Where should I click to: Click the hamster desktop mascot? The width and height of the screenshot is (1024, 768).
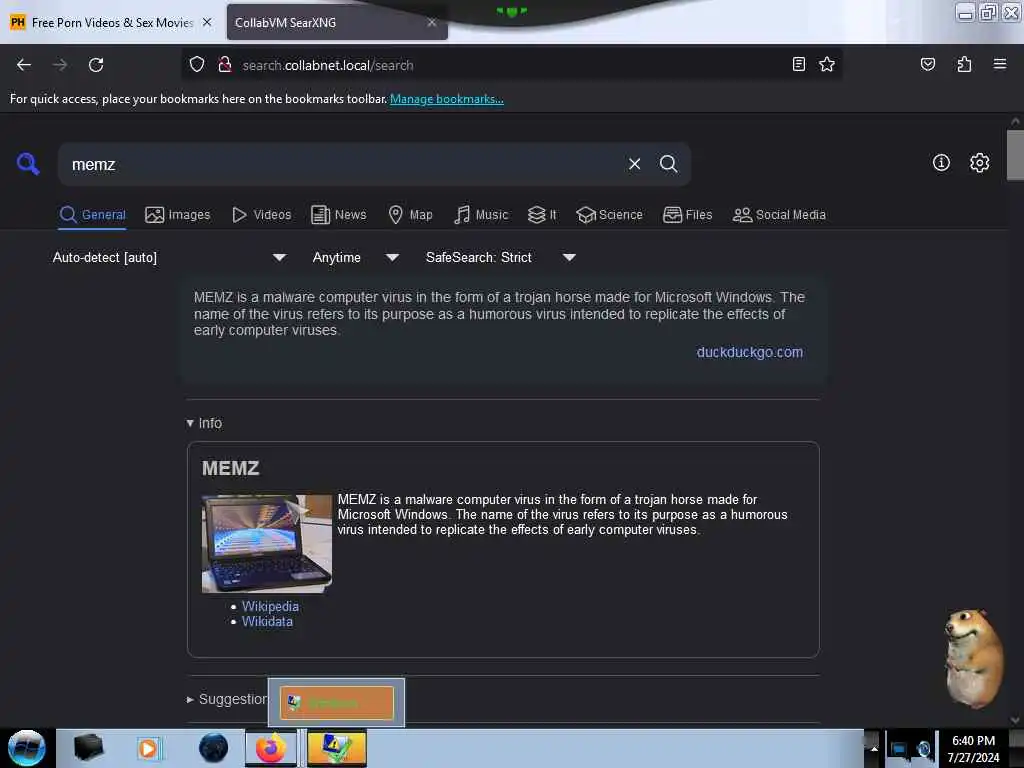(974, 658)
